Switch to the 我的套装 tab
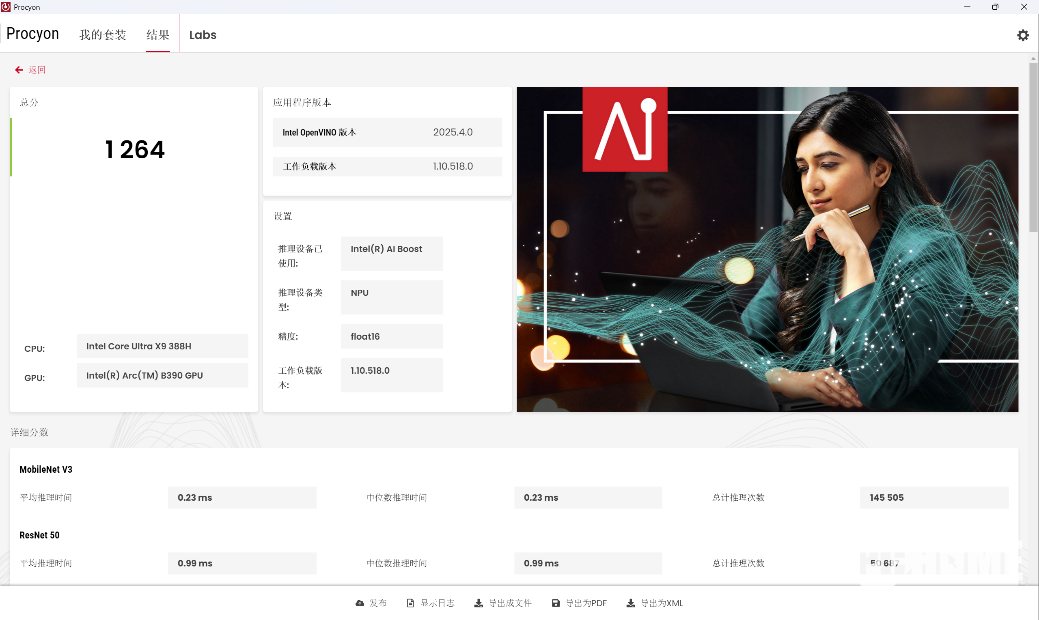 point(103,34)
